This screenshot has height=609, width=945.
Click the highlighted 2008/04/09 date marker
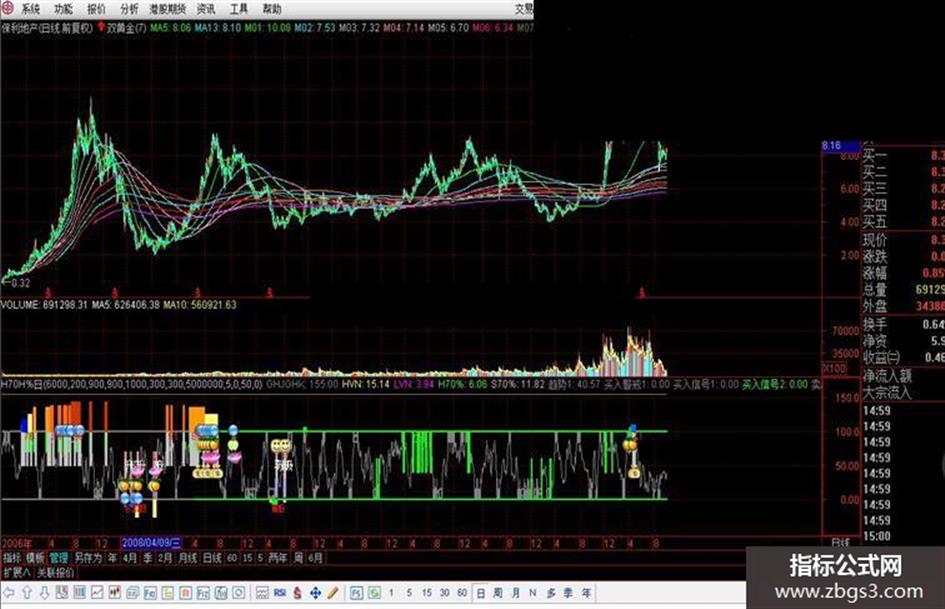(151, 543)
